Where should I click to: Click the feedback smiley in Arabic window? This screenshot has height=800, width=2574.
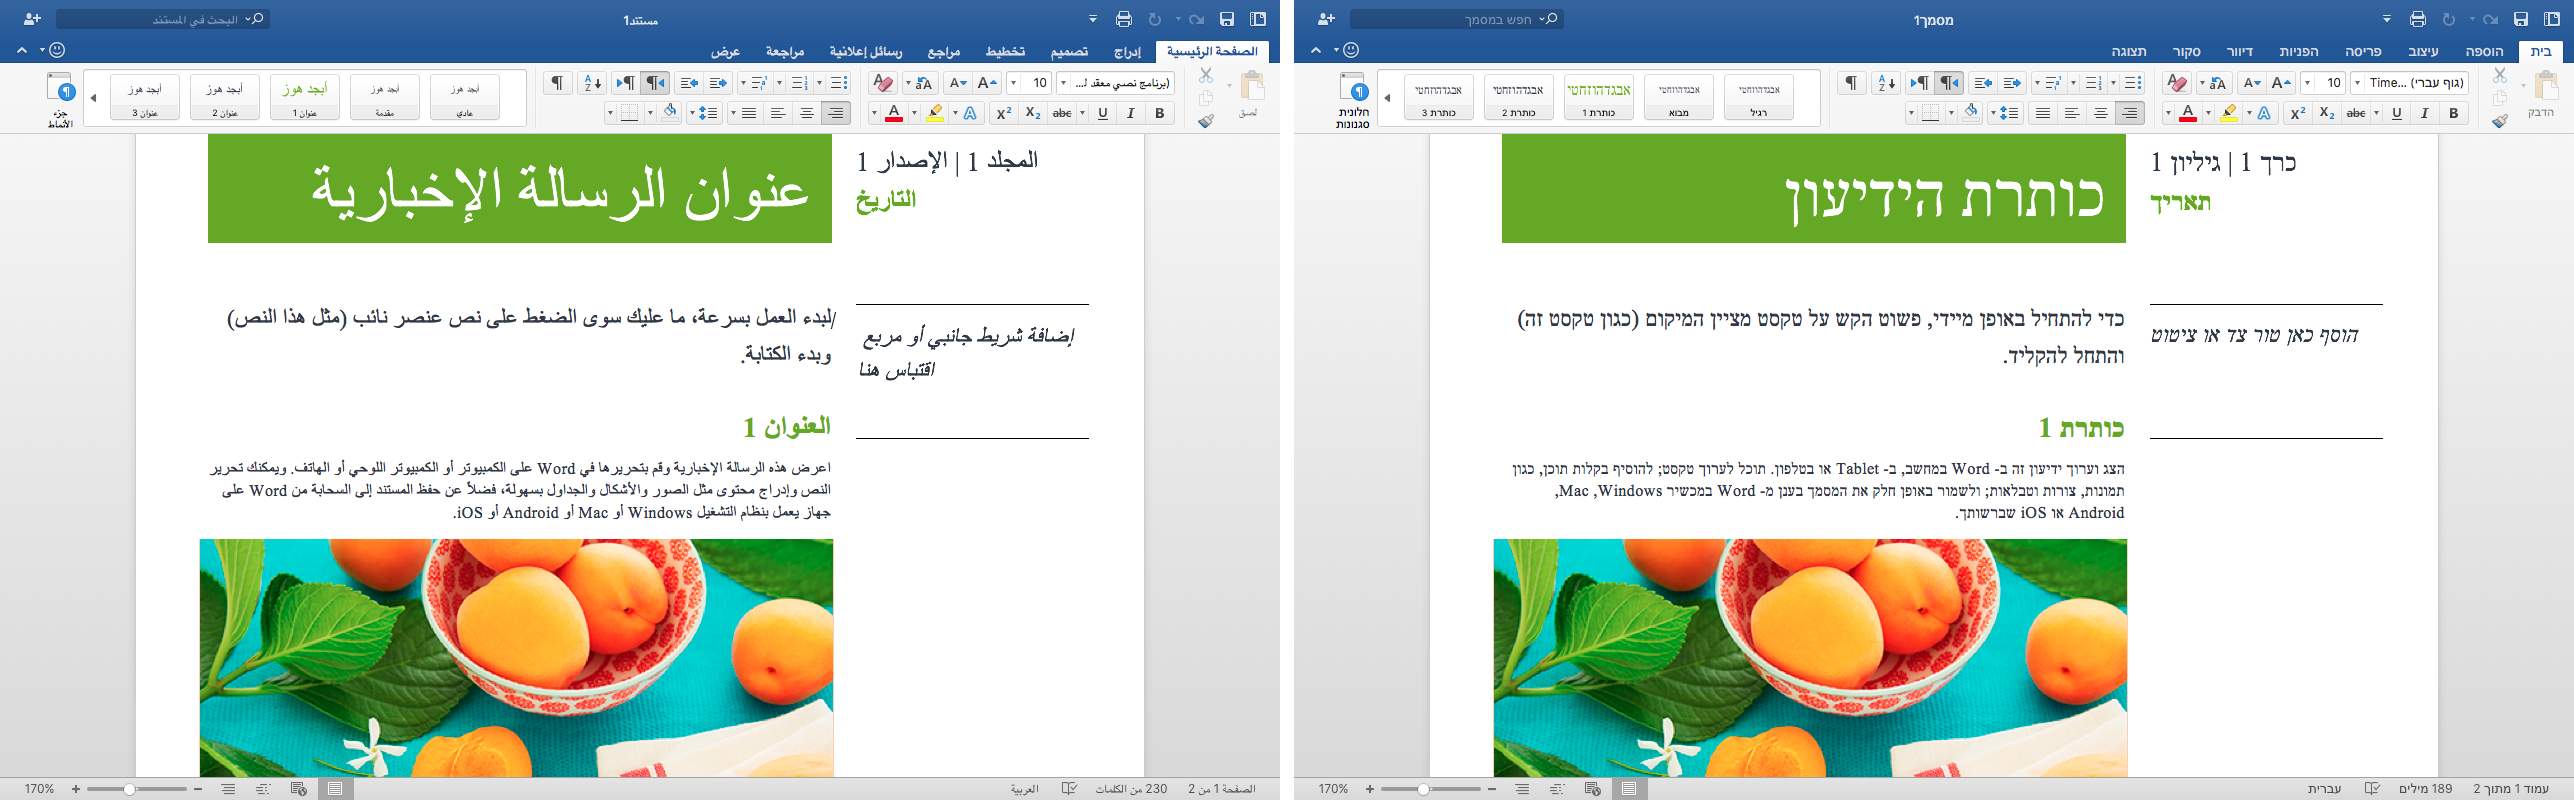click(x=57, y=50)
